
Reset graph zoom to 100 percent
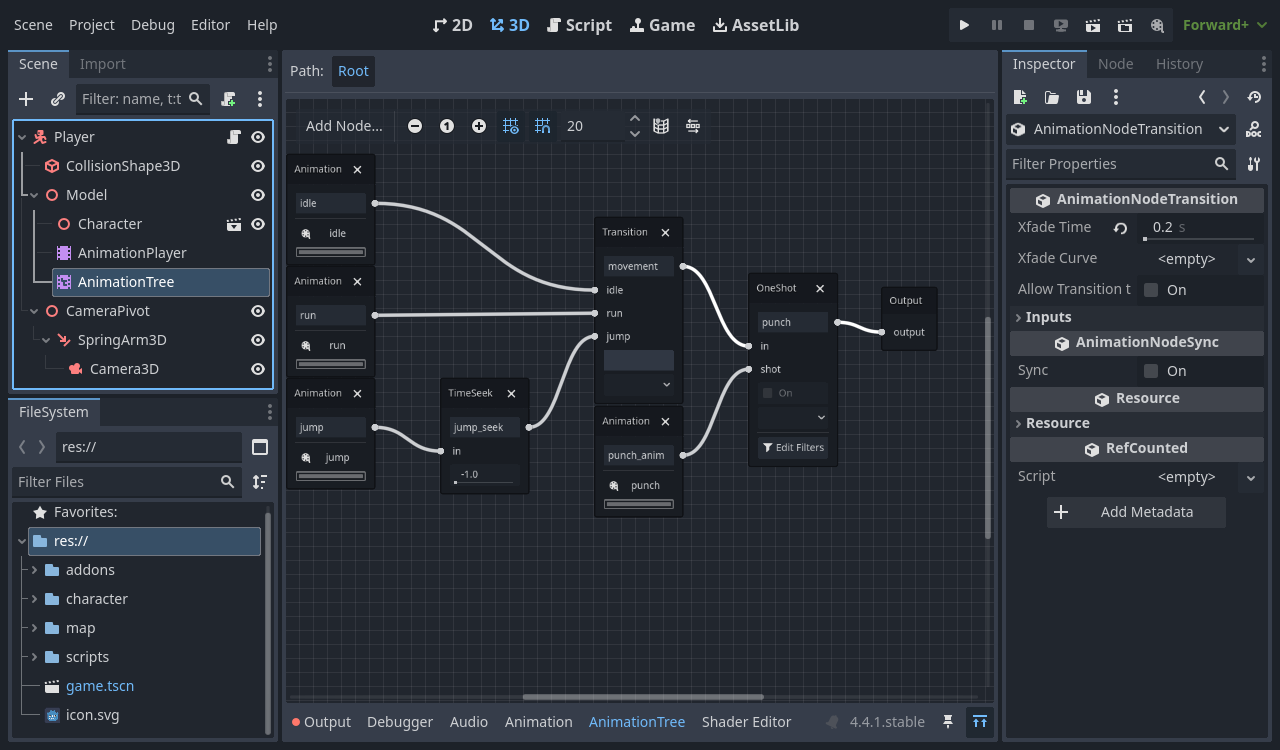tap(447, 126)
